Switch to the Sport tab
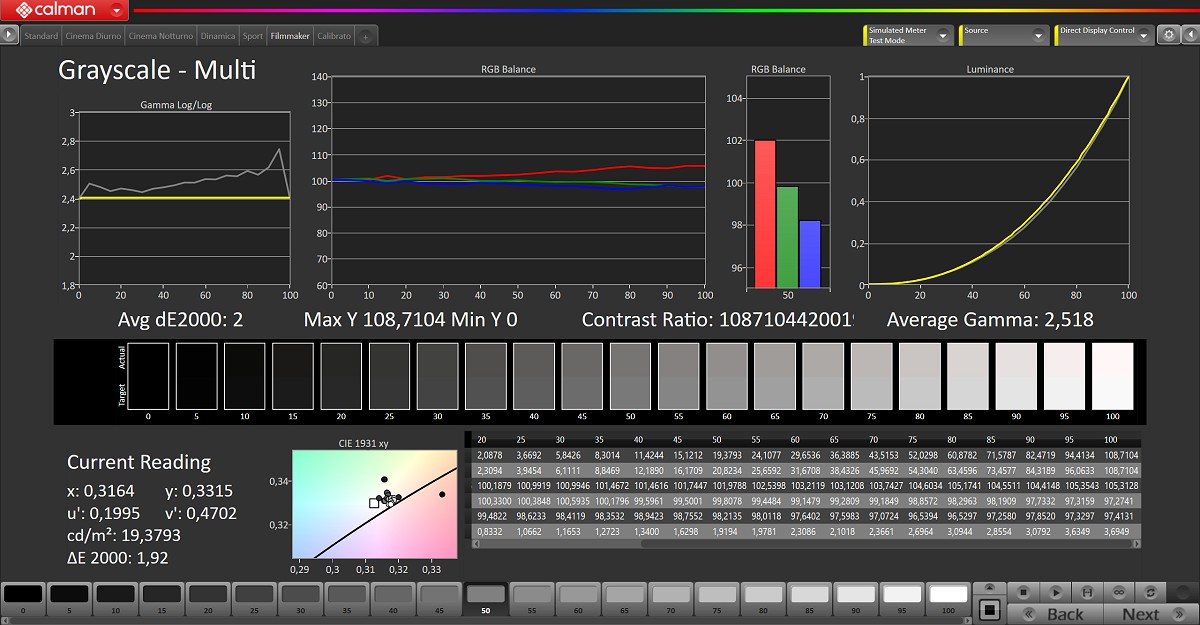The image size is (1200, 625). (253, 36)
